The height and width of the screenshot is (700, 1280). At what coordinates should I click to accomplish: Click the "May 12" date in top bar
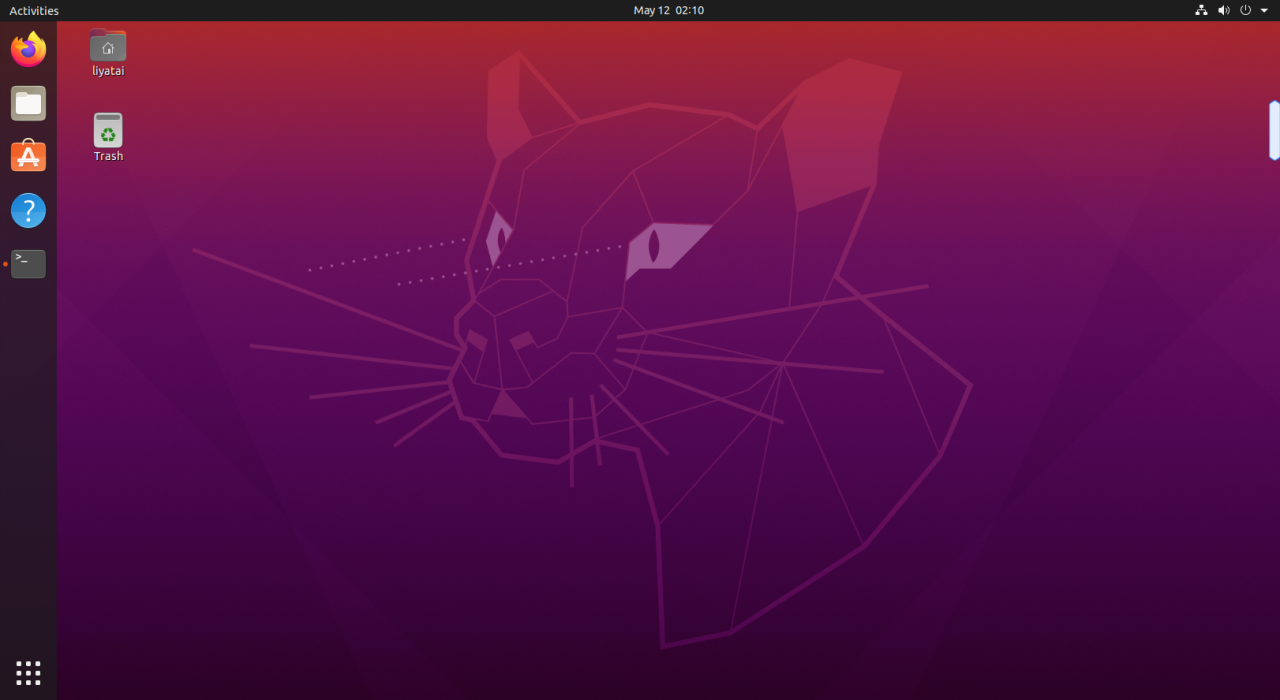point(651,10)
